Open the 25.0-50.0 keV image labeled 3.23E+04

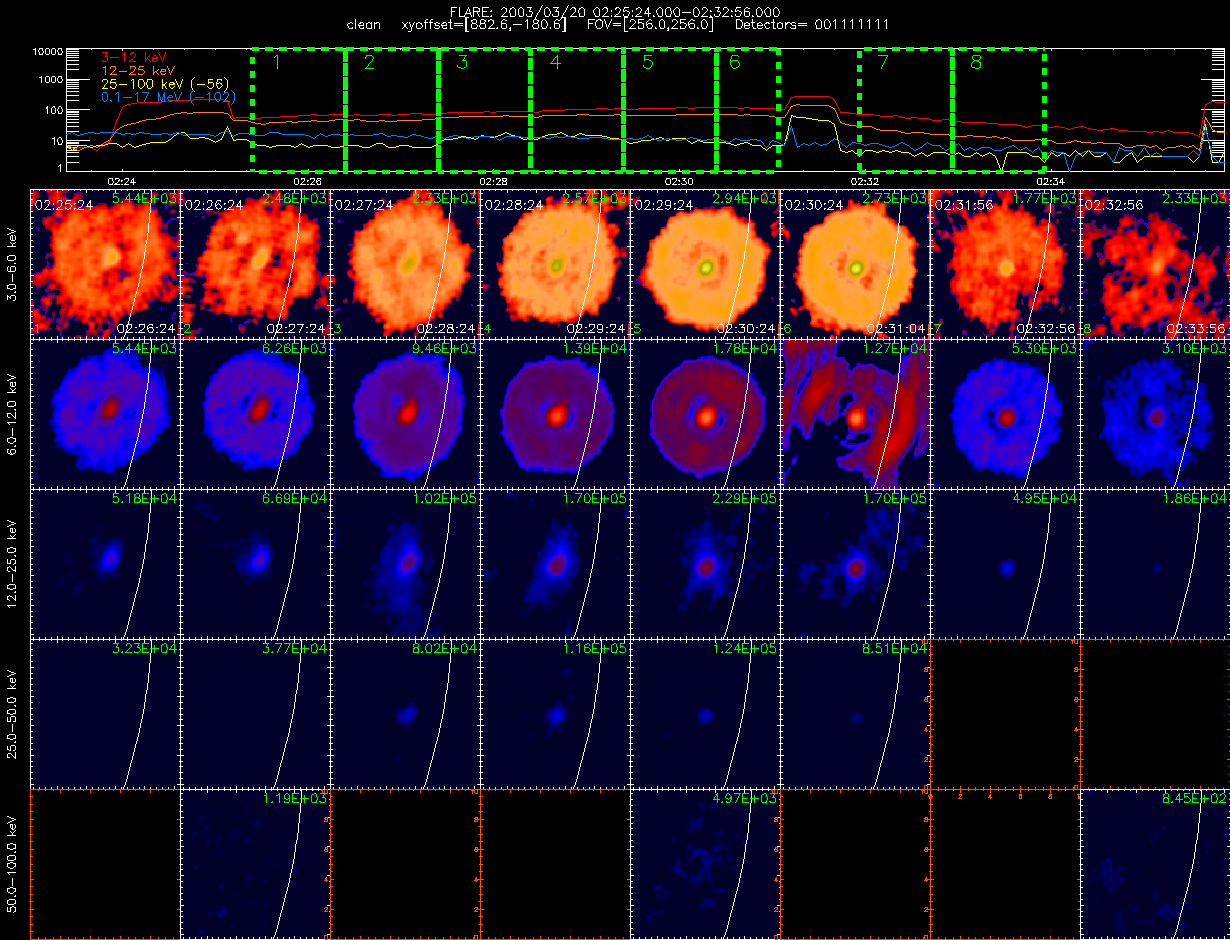pyautogui.click(x=106, y=713)
